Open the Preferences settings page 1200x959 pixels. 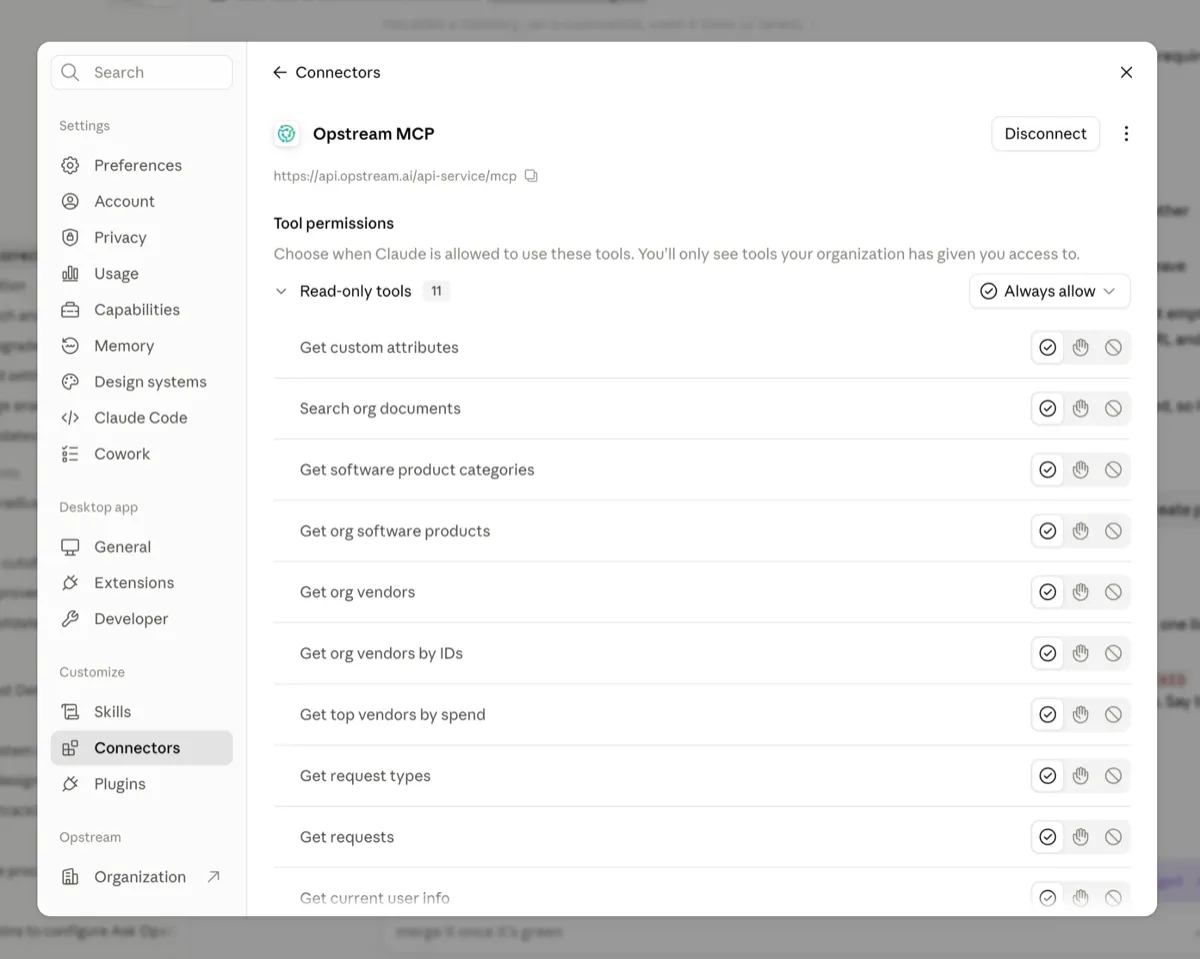click(x=141, y=165)
